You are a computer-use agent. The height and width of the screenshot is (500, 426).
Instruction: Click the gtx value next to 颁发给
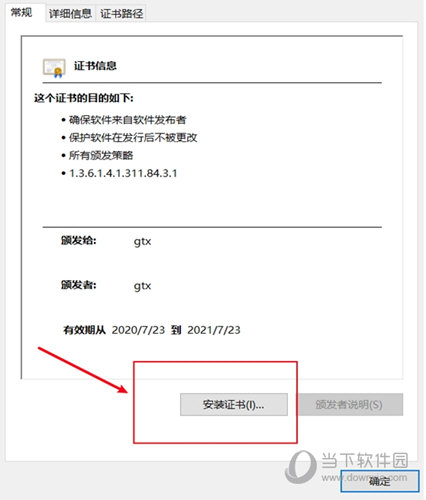[142, 241]
